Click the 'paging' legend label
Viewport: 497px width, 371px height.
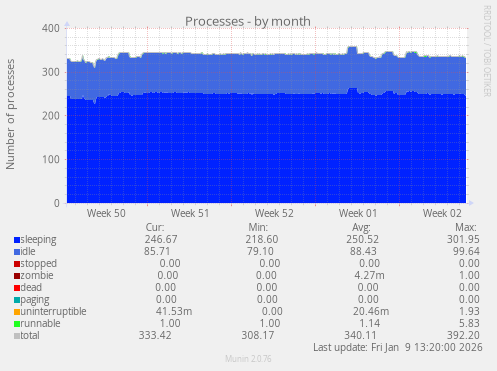(x=35, y=300)
